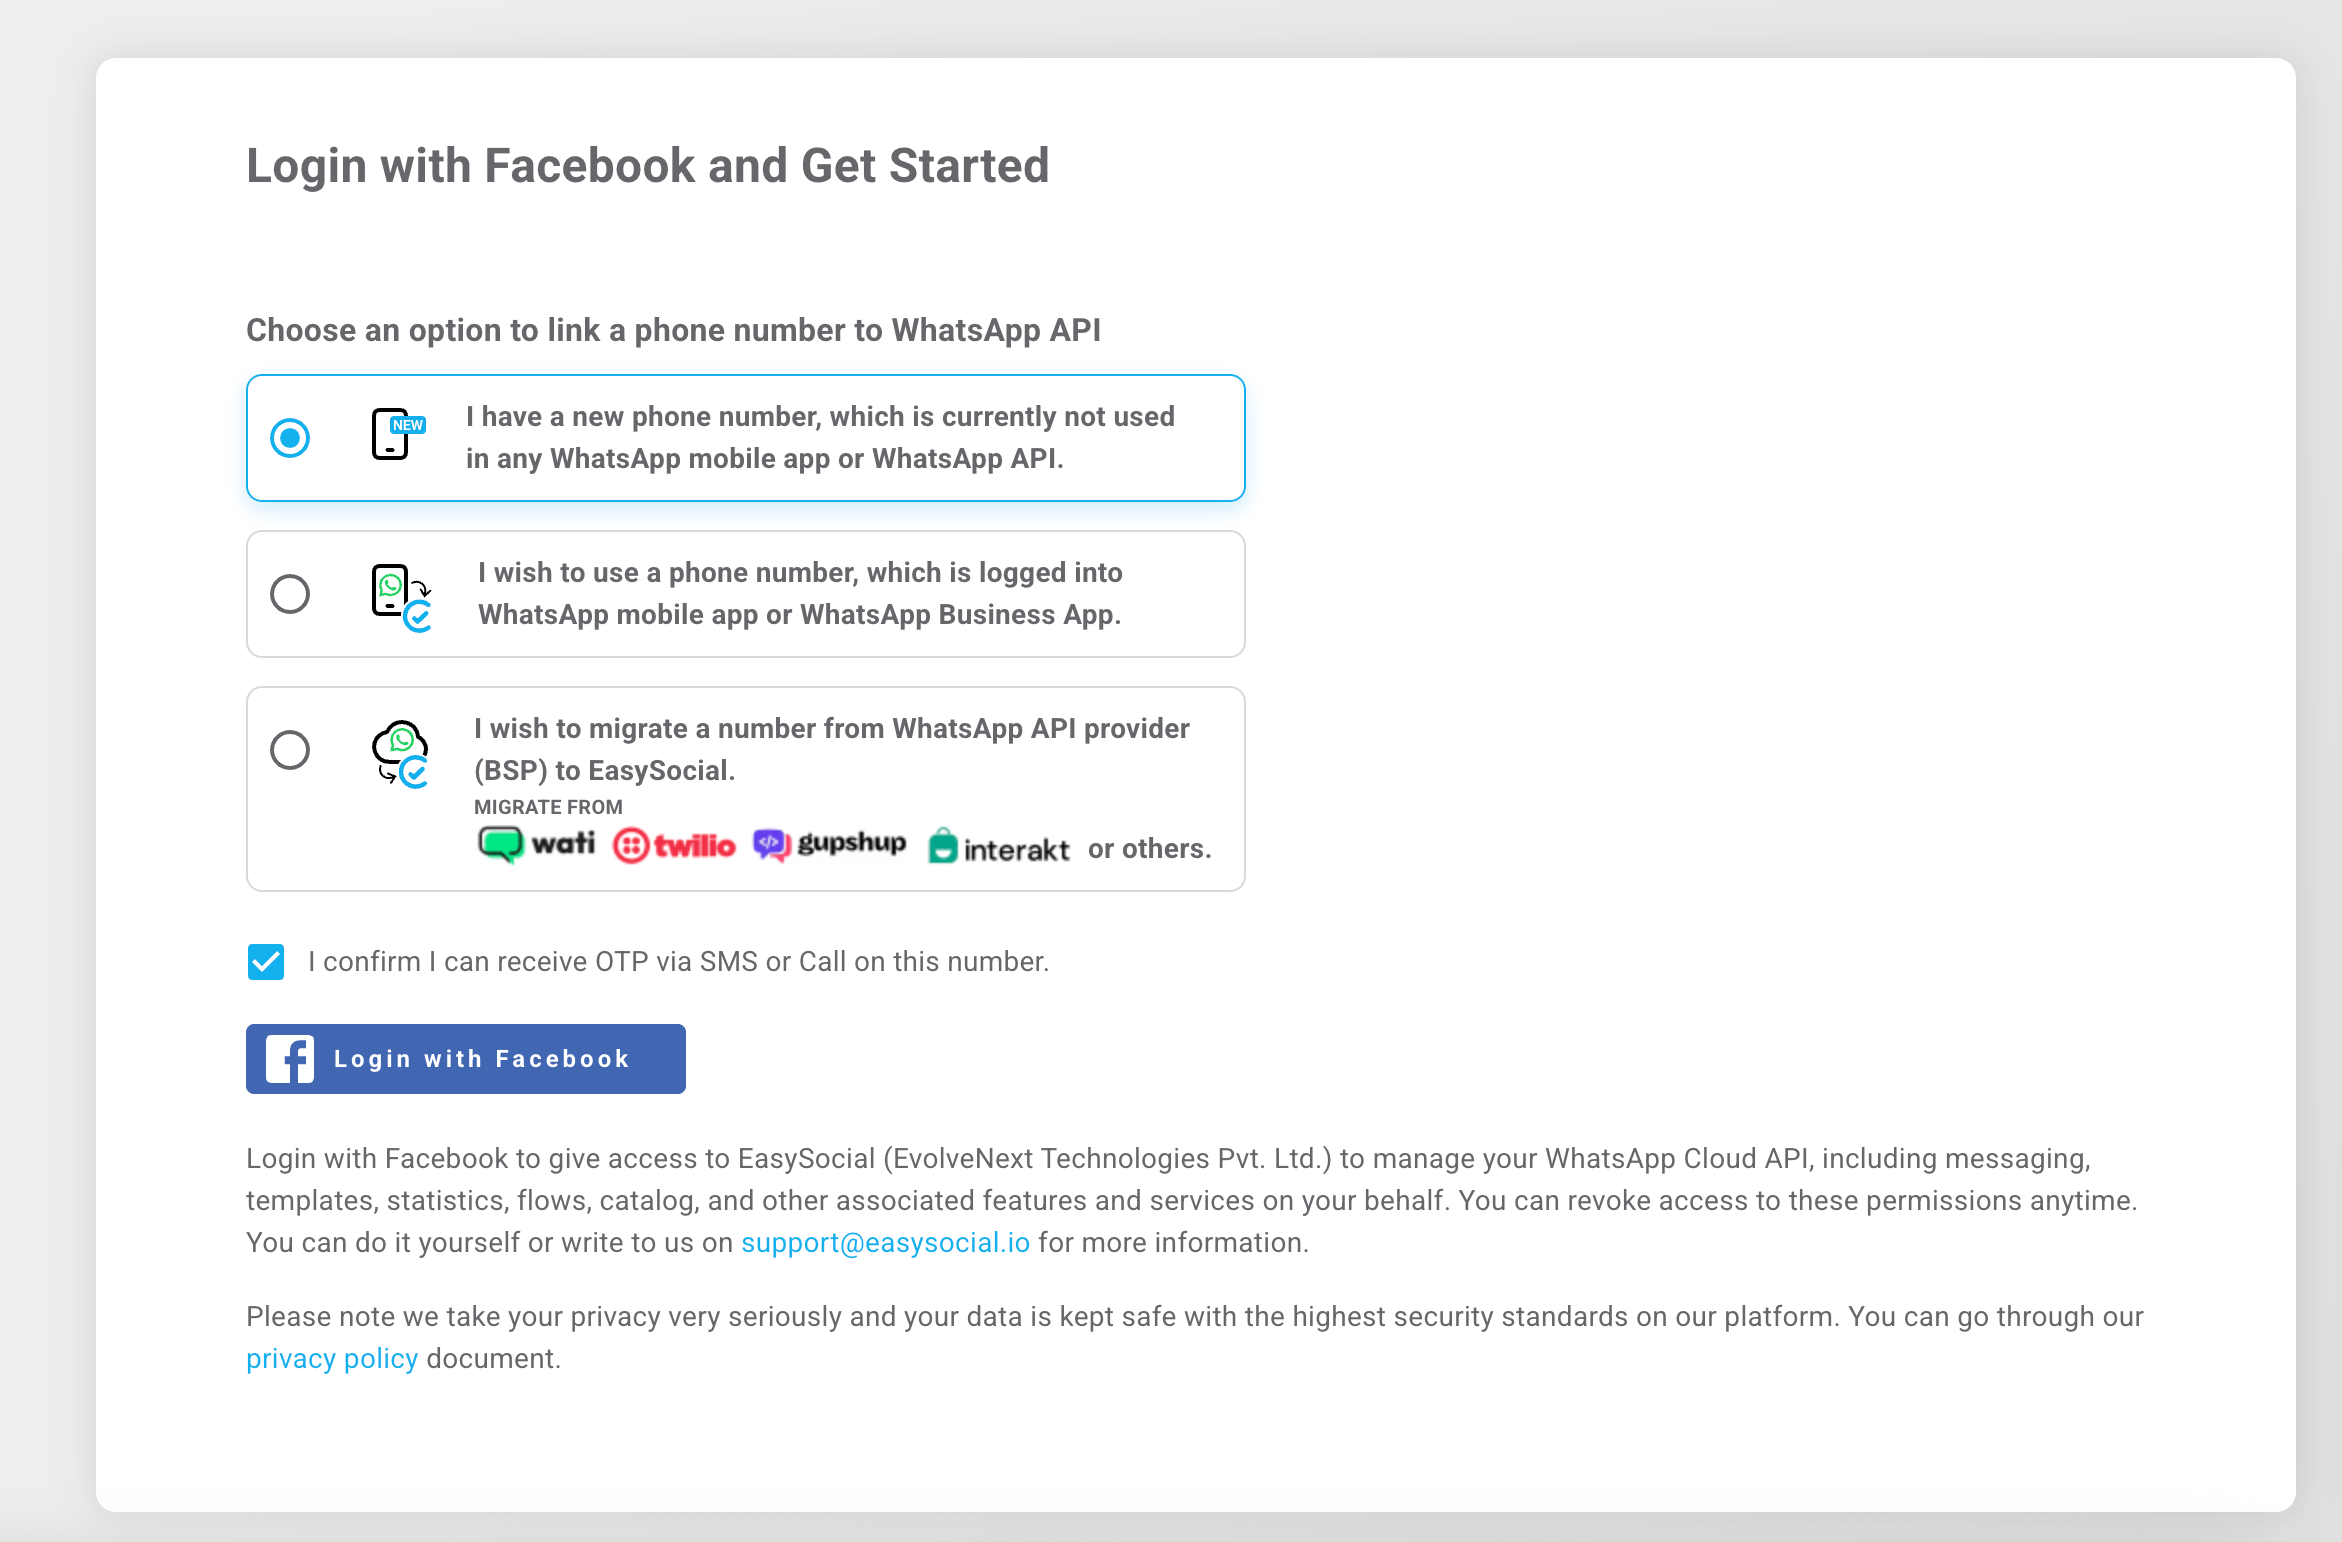
Task: Click the new phone number icon
Action: [397, 435]
